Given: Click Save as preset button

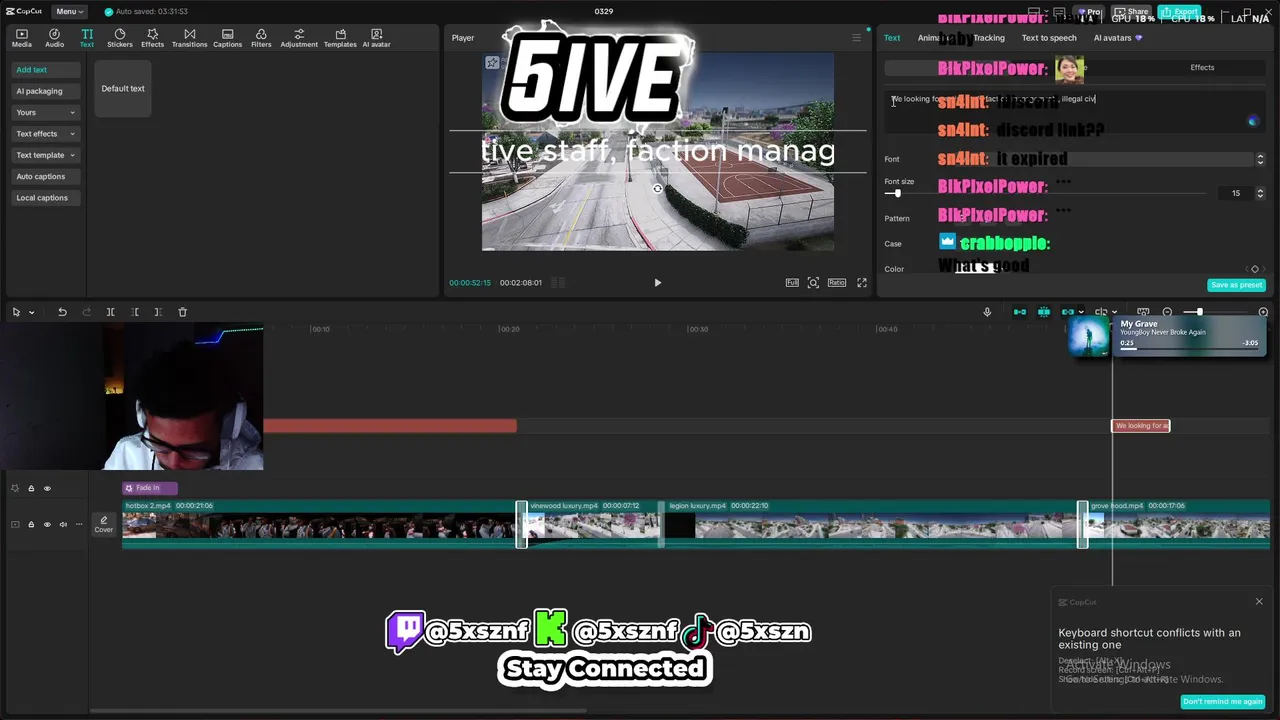Looking at the screenshot, I should click(x=1236, y=285).
